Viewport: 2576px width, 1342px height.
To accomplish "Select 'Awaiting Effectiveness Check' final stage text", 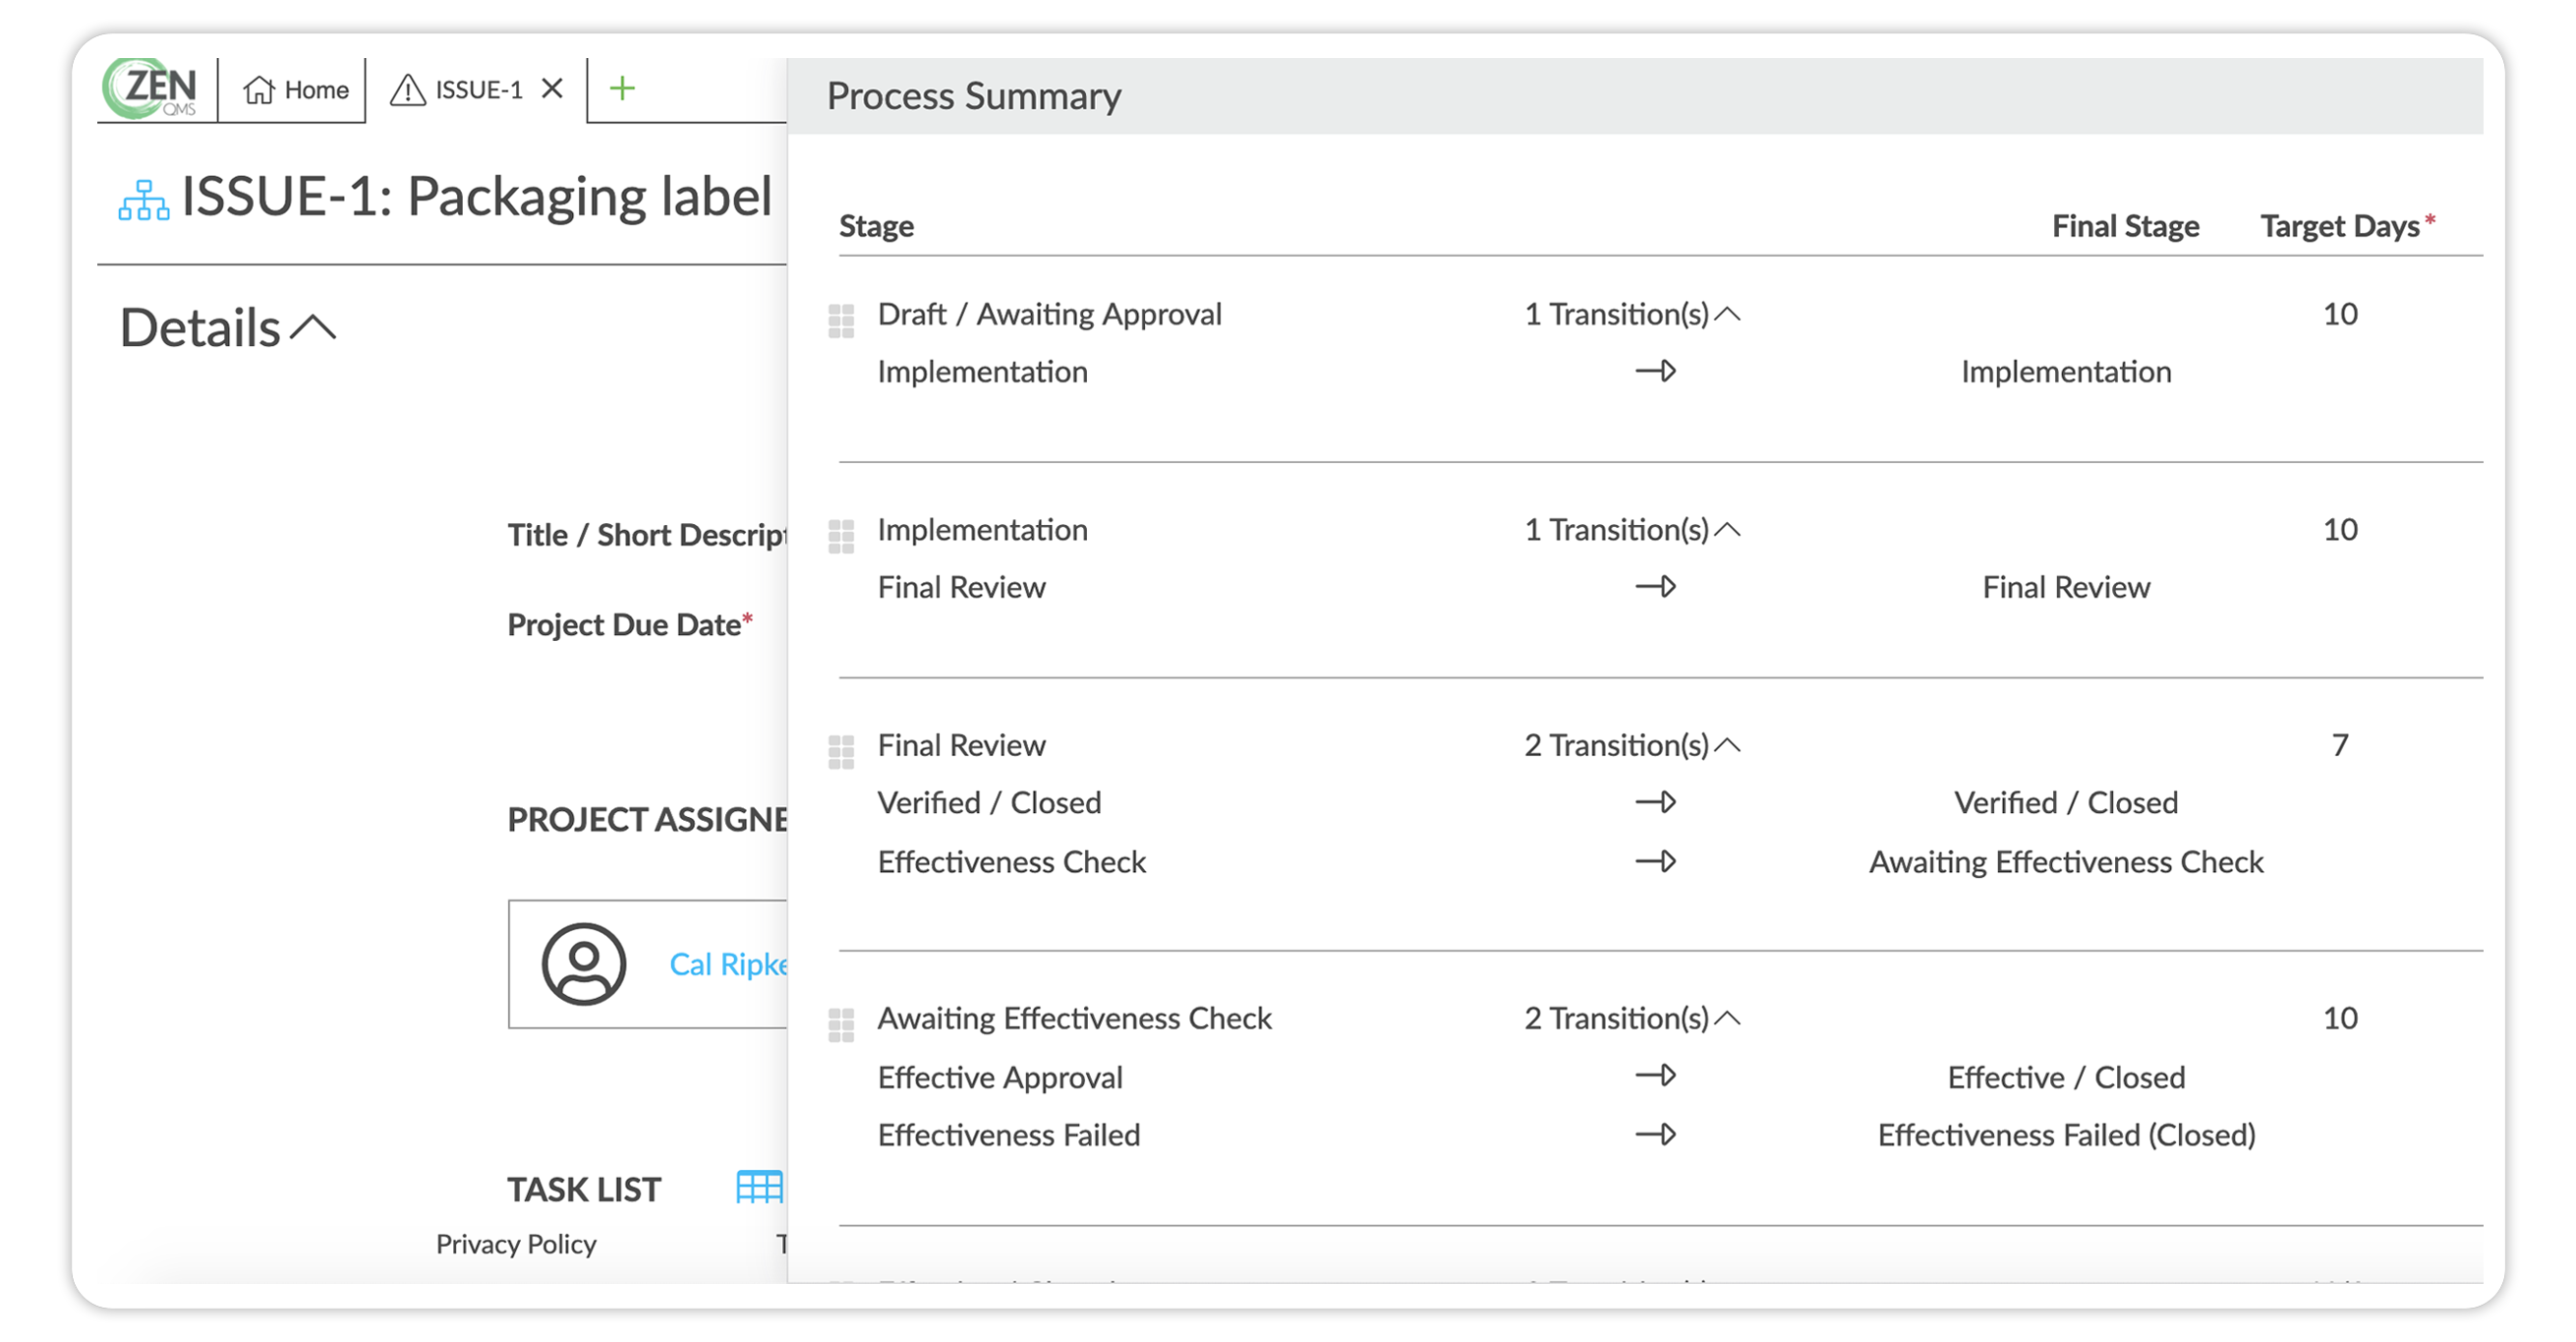I will 2066,863.
